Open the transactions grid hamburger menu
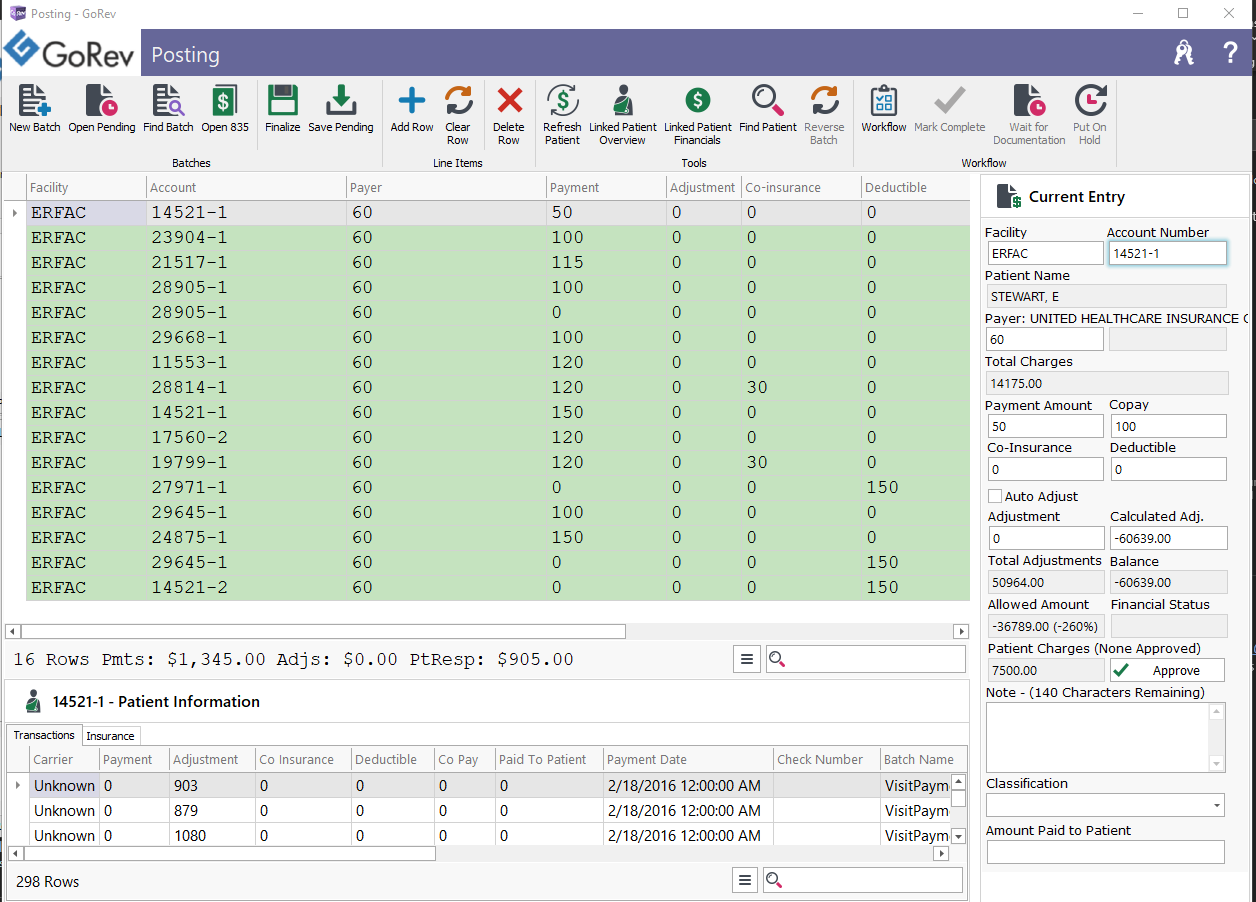 coord(745,880)
